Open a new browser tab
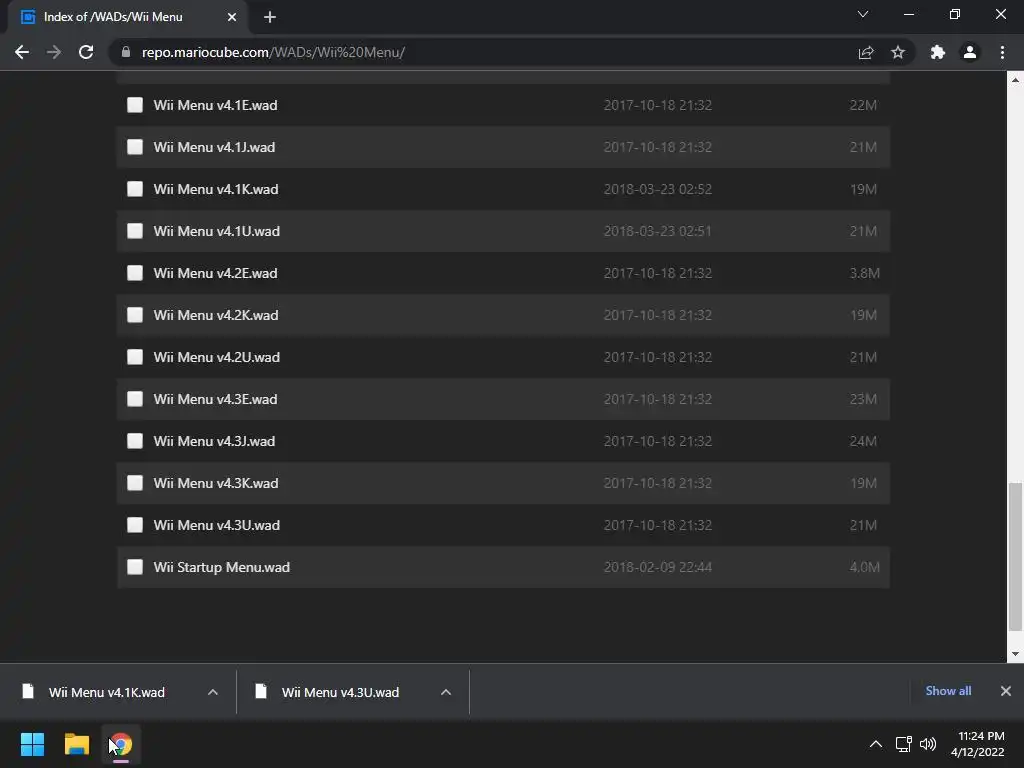Image resolution: width=1024 pixels, height=768 pixels. coord(270,17)
